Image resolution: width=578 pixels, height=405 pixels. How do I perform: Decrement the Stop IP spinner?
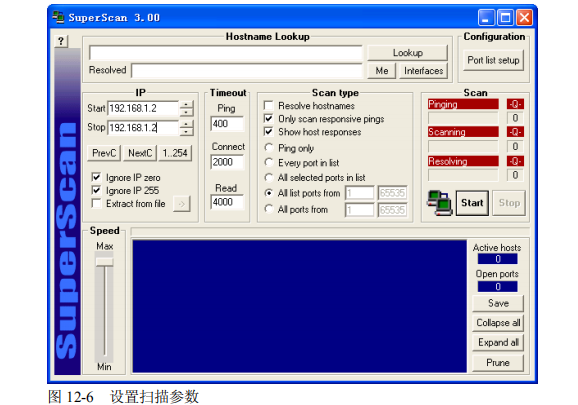(x=187, y=132)
